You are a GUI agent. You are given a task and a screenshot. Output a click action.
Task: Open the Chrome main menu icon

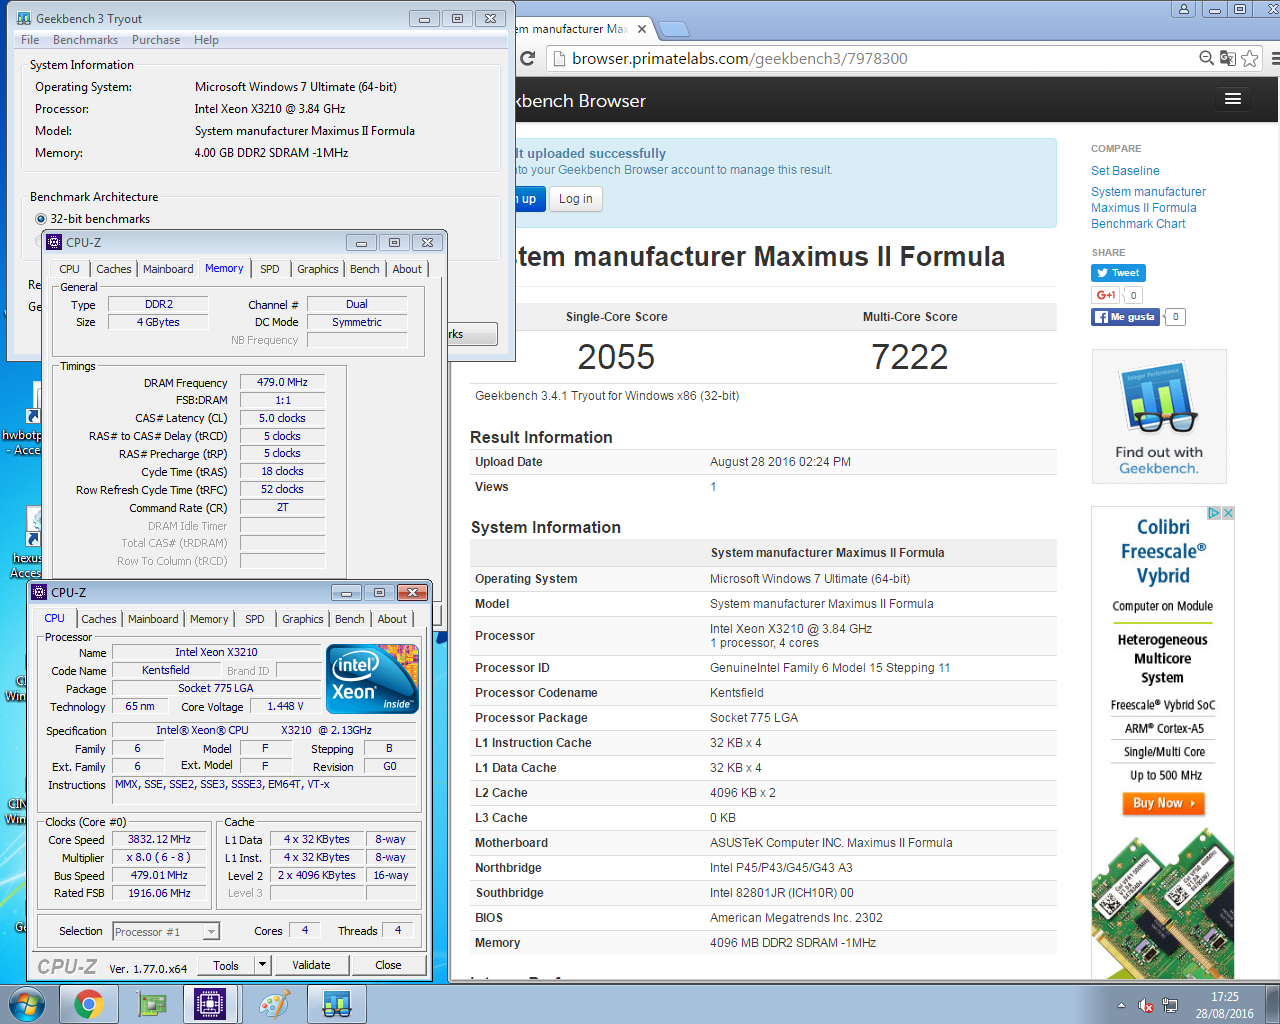tap(1275, 58)
